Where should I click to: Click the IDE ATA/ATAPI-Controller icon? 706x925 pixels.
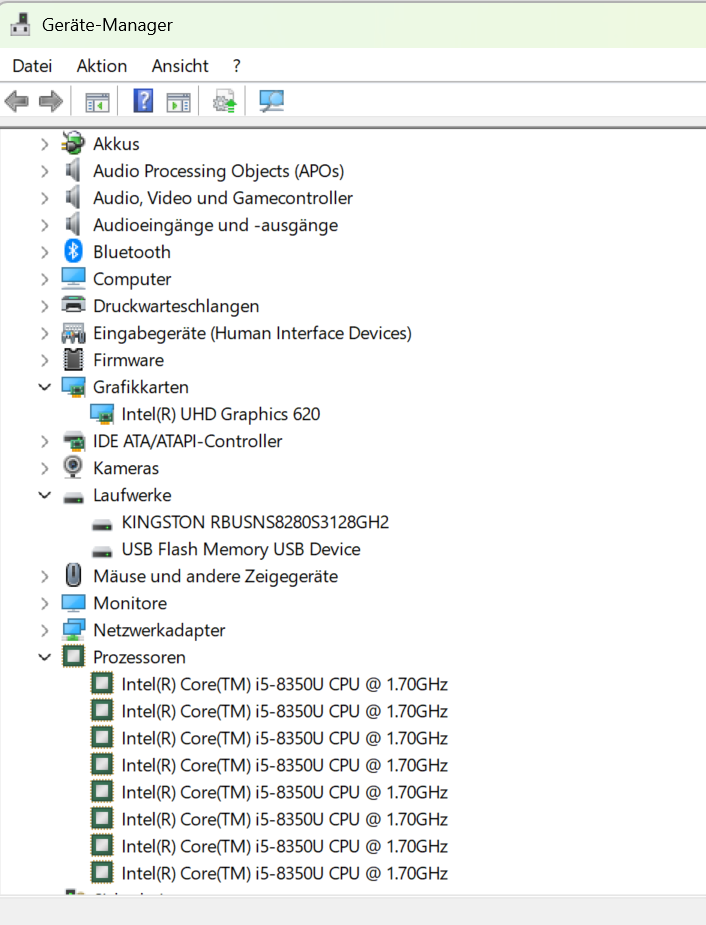click(74, 441)
